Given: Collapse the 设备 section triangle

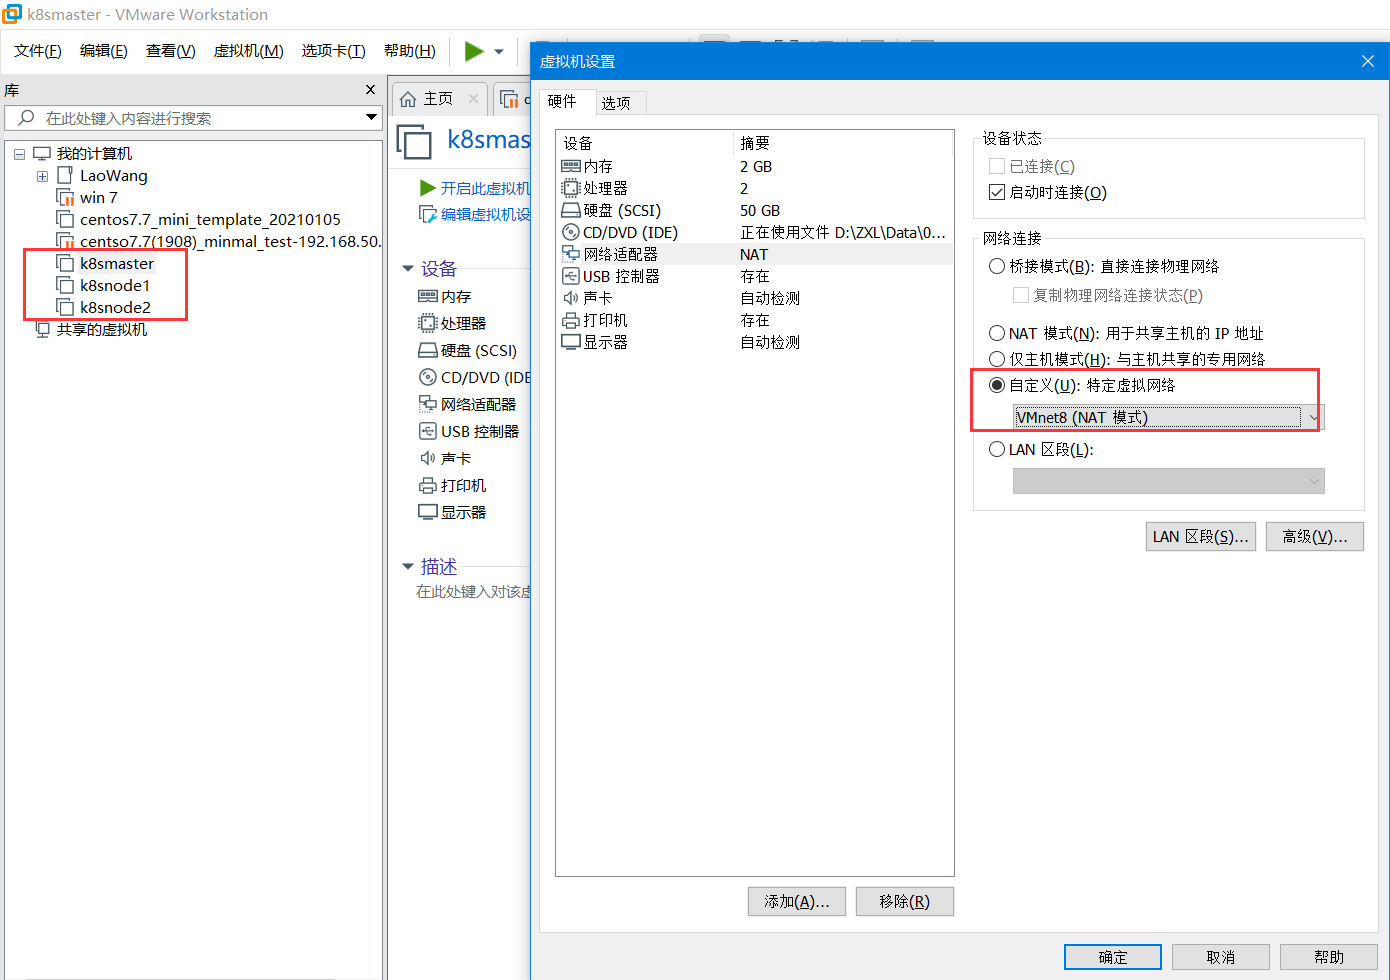Looking at the screenshot, I should pyautogui.click(x=408, y=268).
